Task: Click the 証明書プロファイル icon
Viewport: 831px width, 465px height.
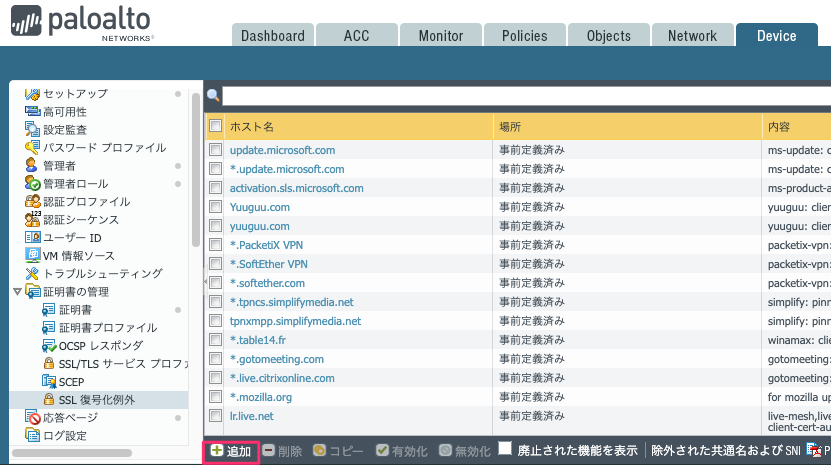Action: point(48,327)
